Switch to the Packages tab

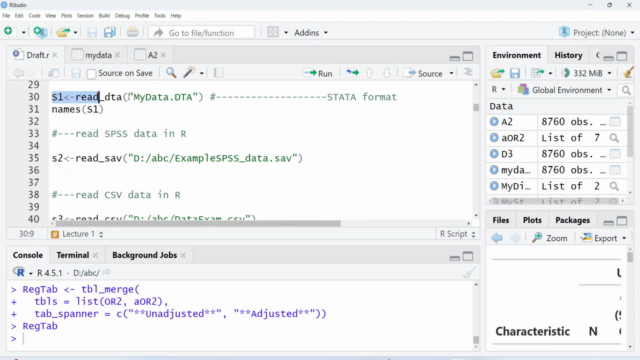(572, 220)
